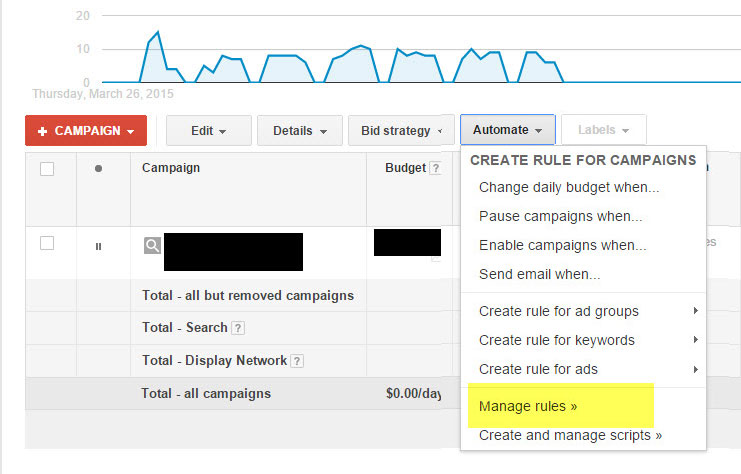Select Create and manage scripts entry
Viewport: 741px width, 474px height.
(x=570, y=435)
